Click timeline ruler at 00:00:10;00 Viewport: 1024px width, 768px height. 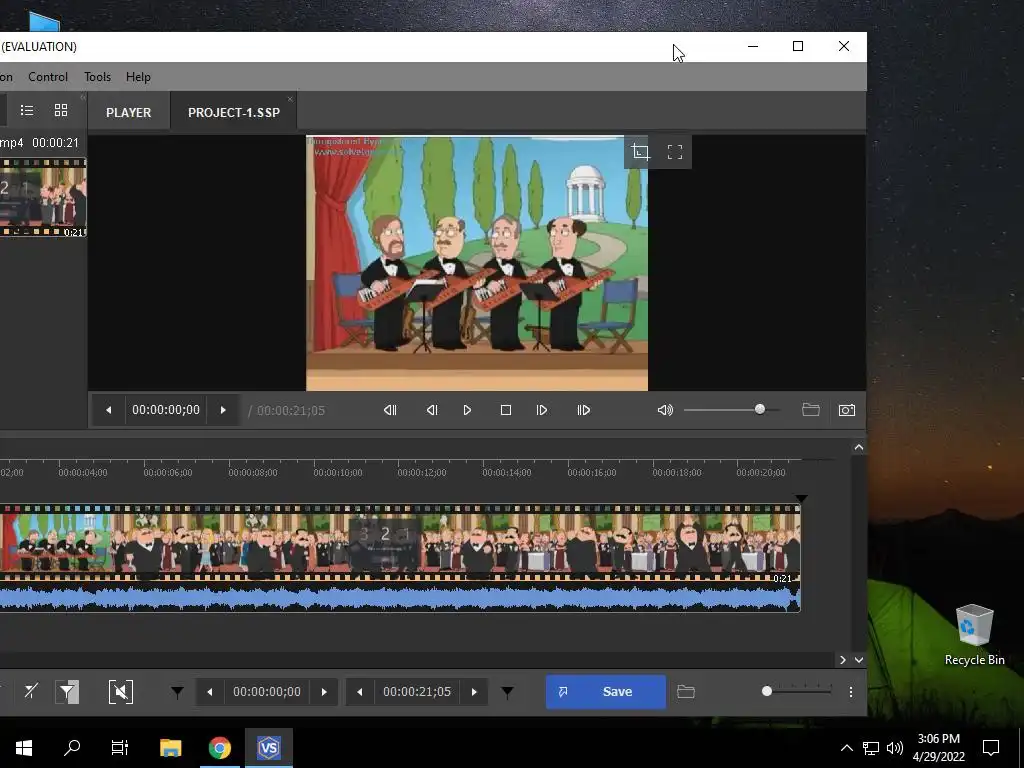pos(337,472)
